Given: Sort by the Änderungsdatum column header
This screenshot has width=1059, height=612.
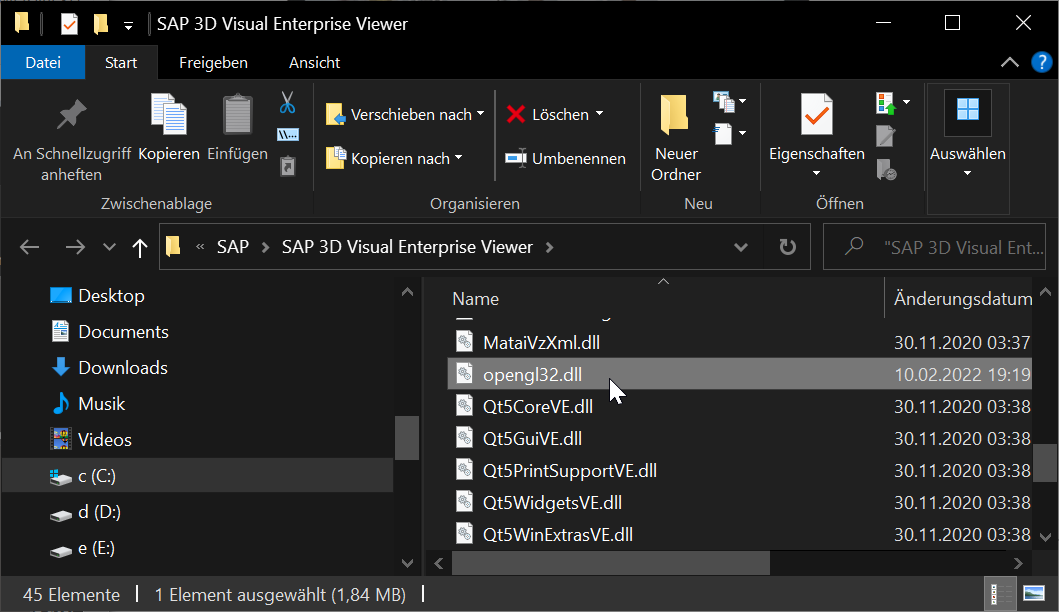Looking at the screenshot, I should click(x=962, y=299).
